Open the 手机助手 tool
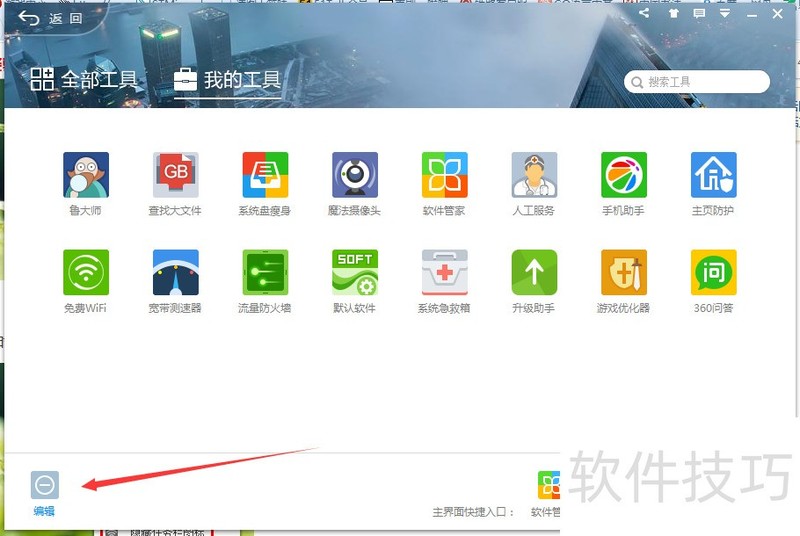The image size is (800, 536). (x=624, y=175)
